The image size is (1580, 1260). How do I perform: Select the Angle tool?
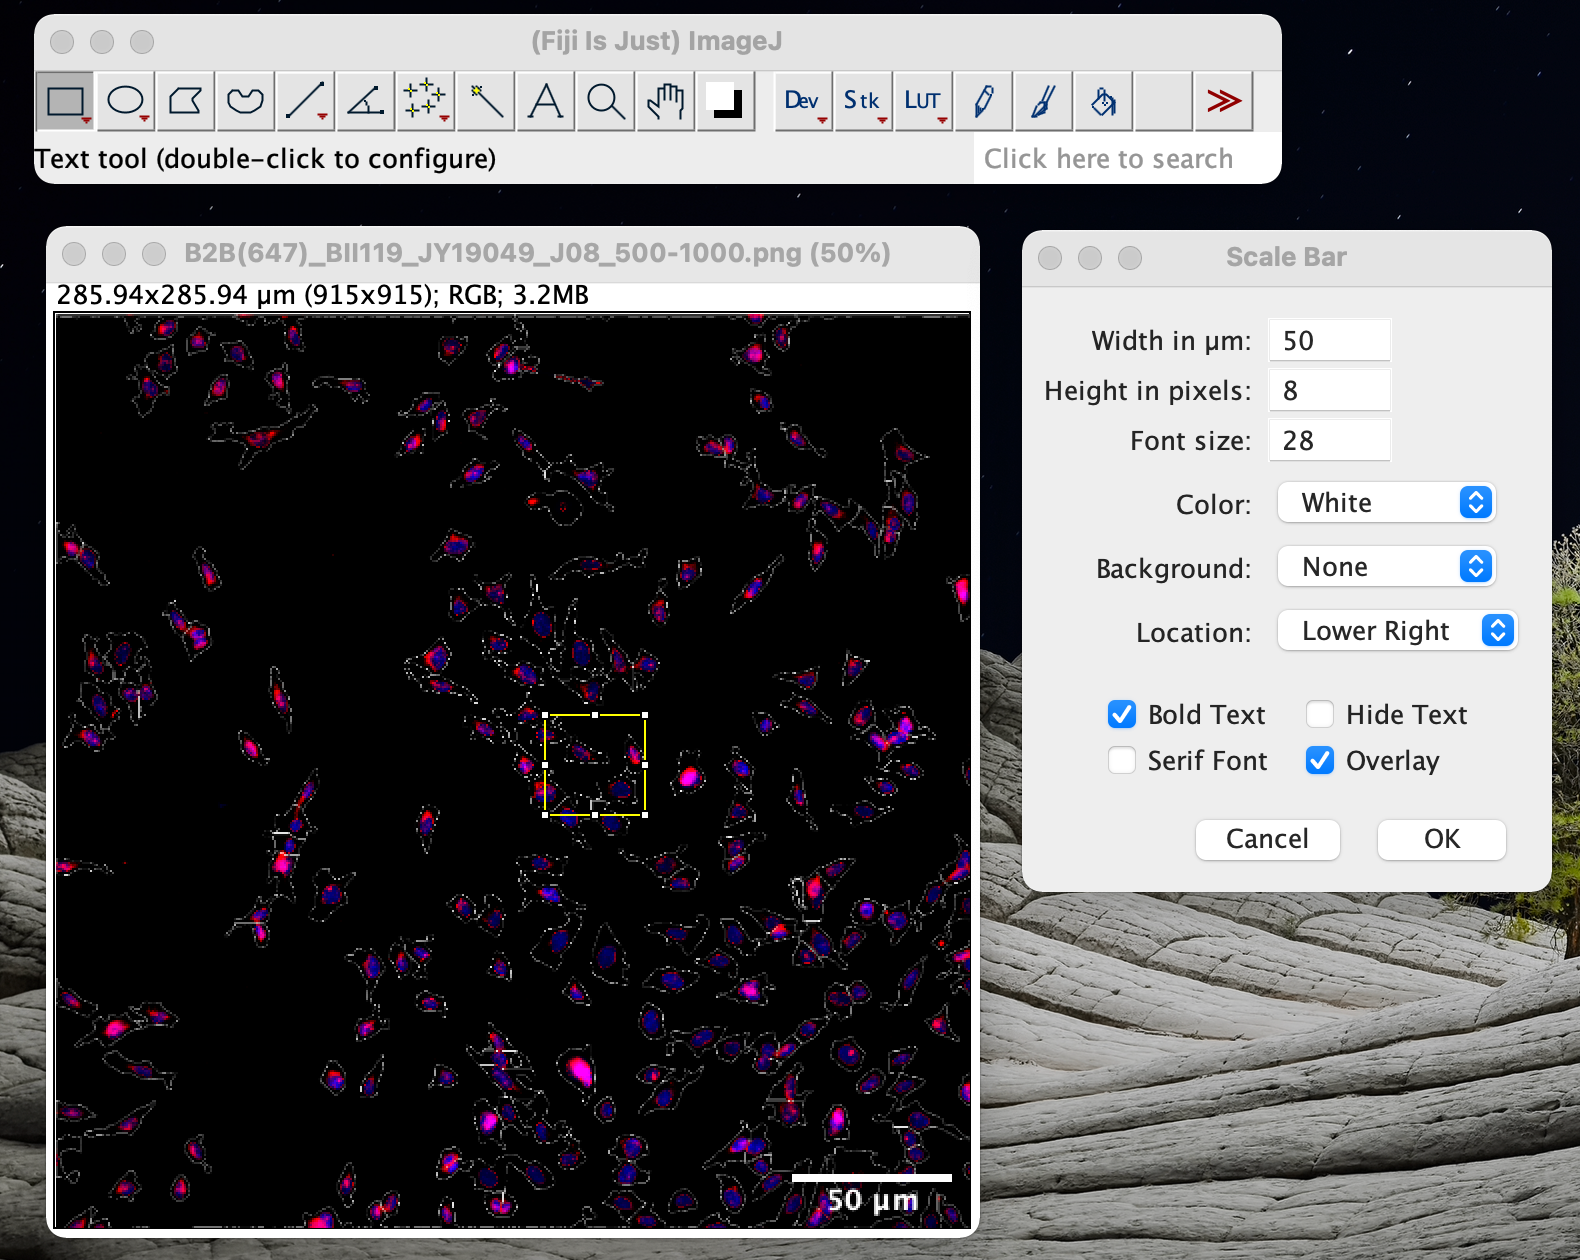365,101
